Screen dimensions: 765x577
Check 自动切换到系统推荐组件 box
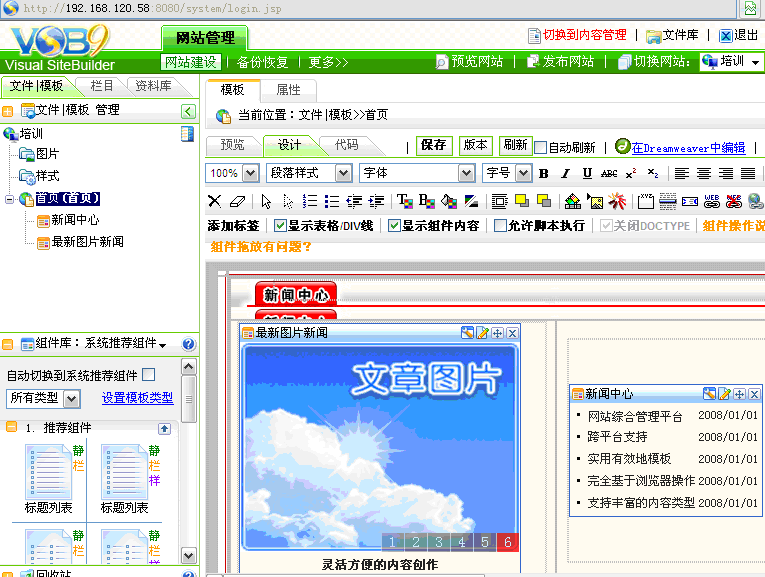pos(149,375)
